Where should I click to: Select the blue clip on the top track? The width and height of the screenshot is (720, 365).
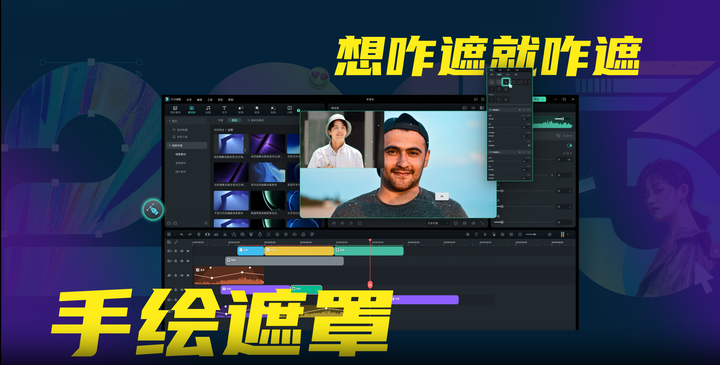251,251
